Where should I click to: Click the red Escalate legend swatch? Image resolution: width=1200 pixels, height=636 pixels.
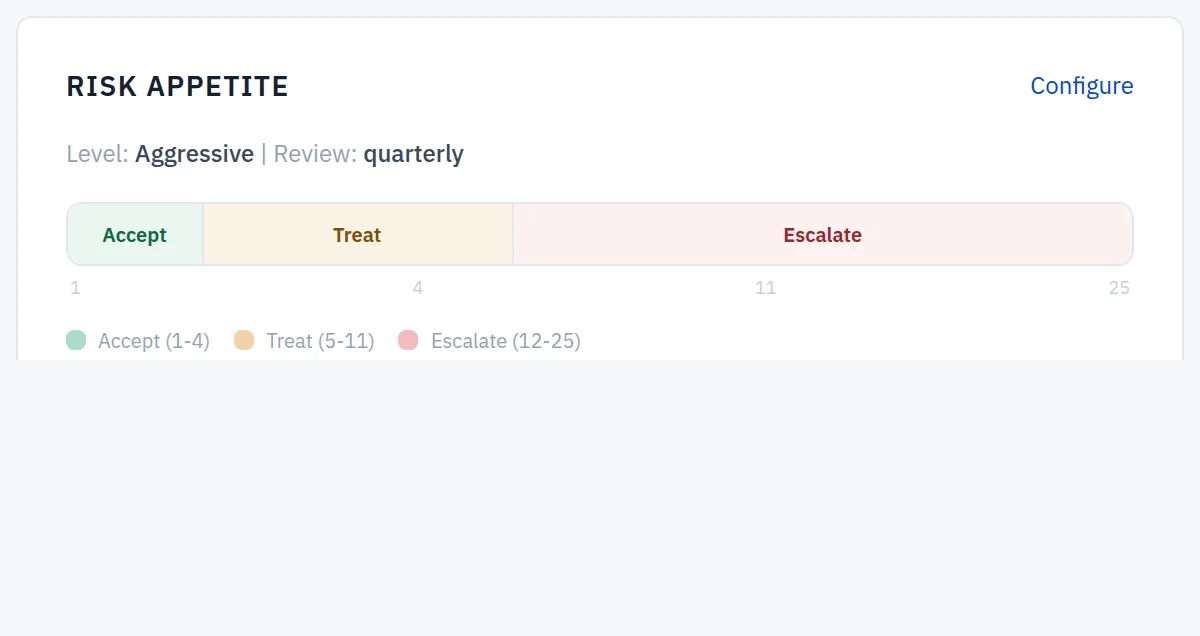click(408, 340)
